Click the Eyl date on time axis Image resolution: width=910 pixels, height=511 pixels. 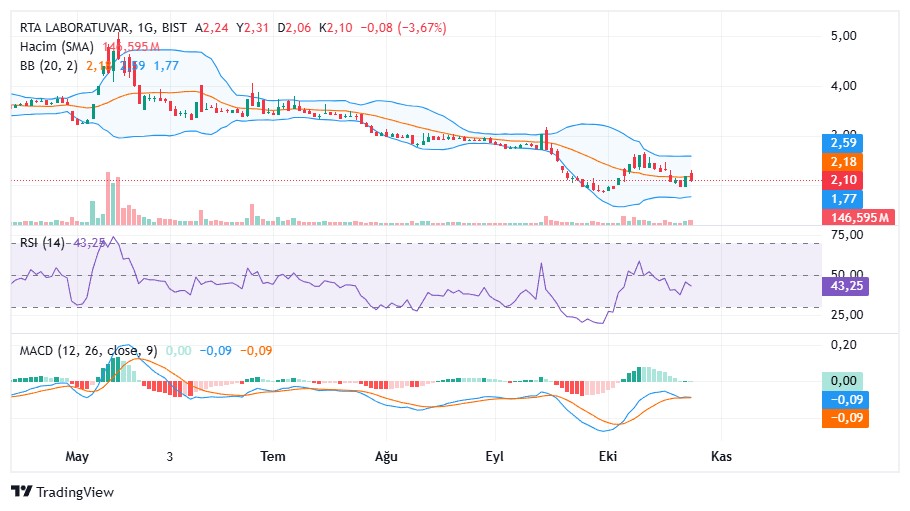[x=494, y=456]
